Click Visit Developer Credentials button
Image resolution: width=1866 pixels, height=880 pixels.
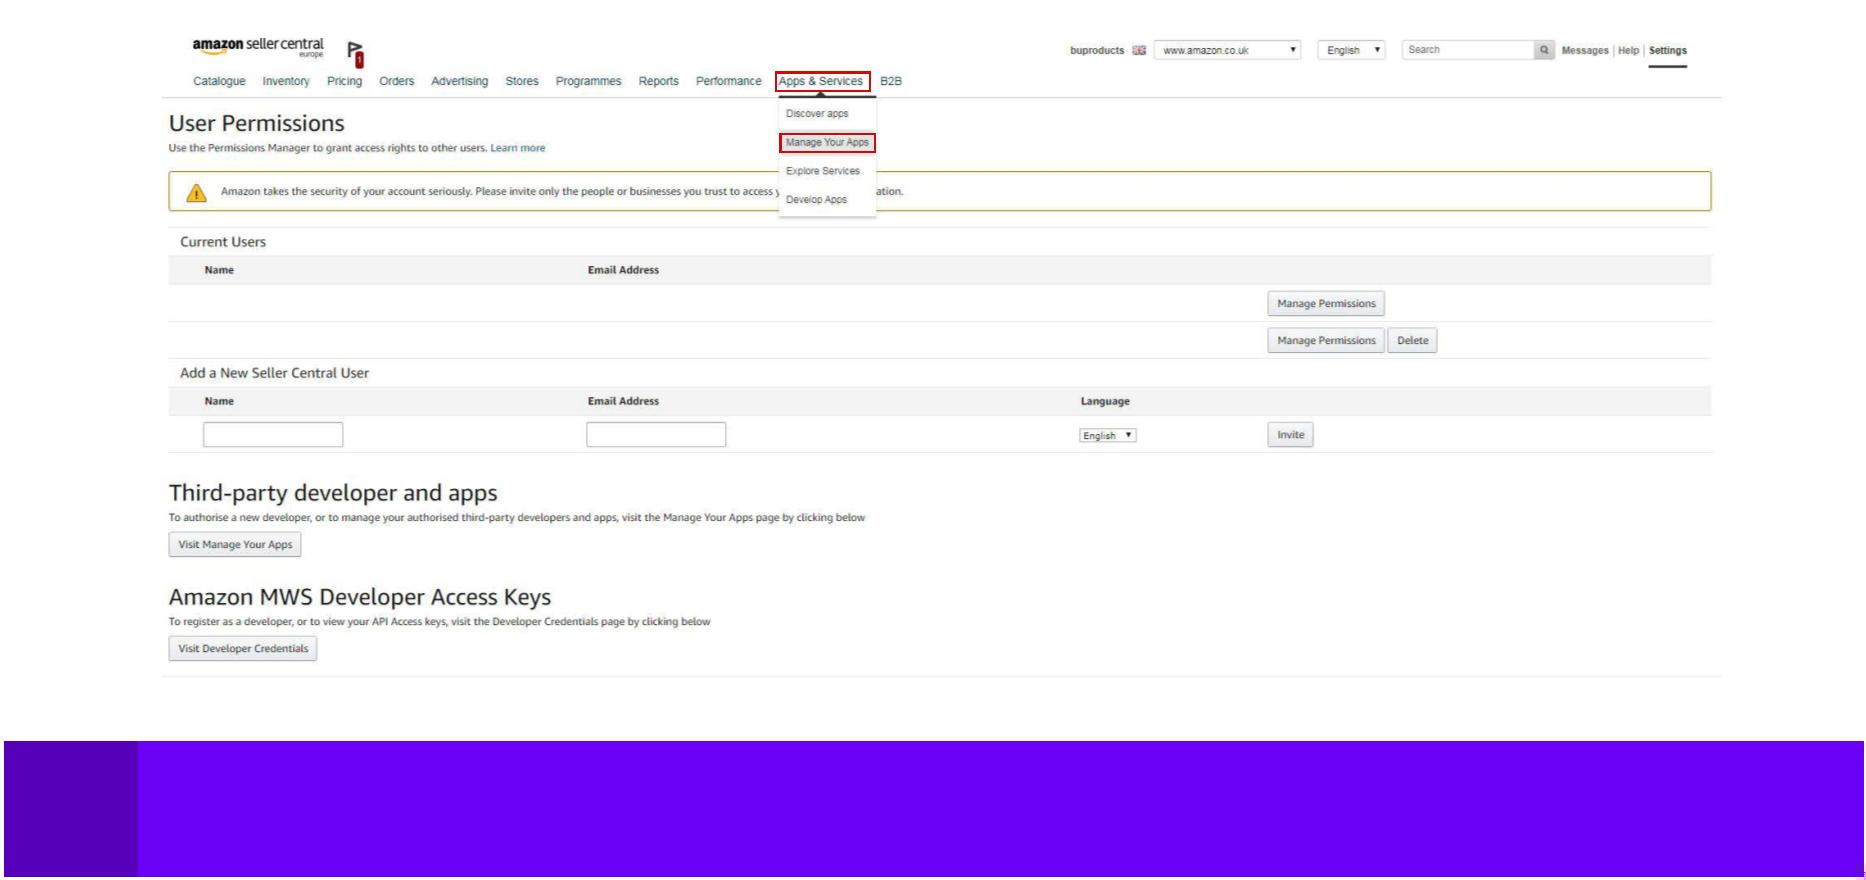point(243,649)
